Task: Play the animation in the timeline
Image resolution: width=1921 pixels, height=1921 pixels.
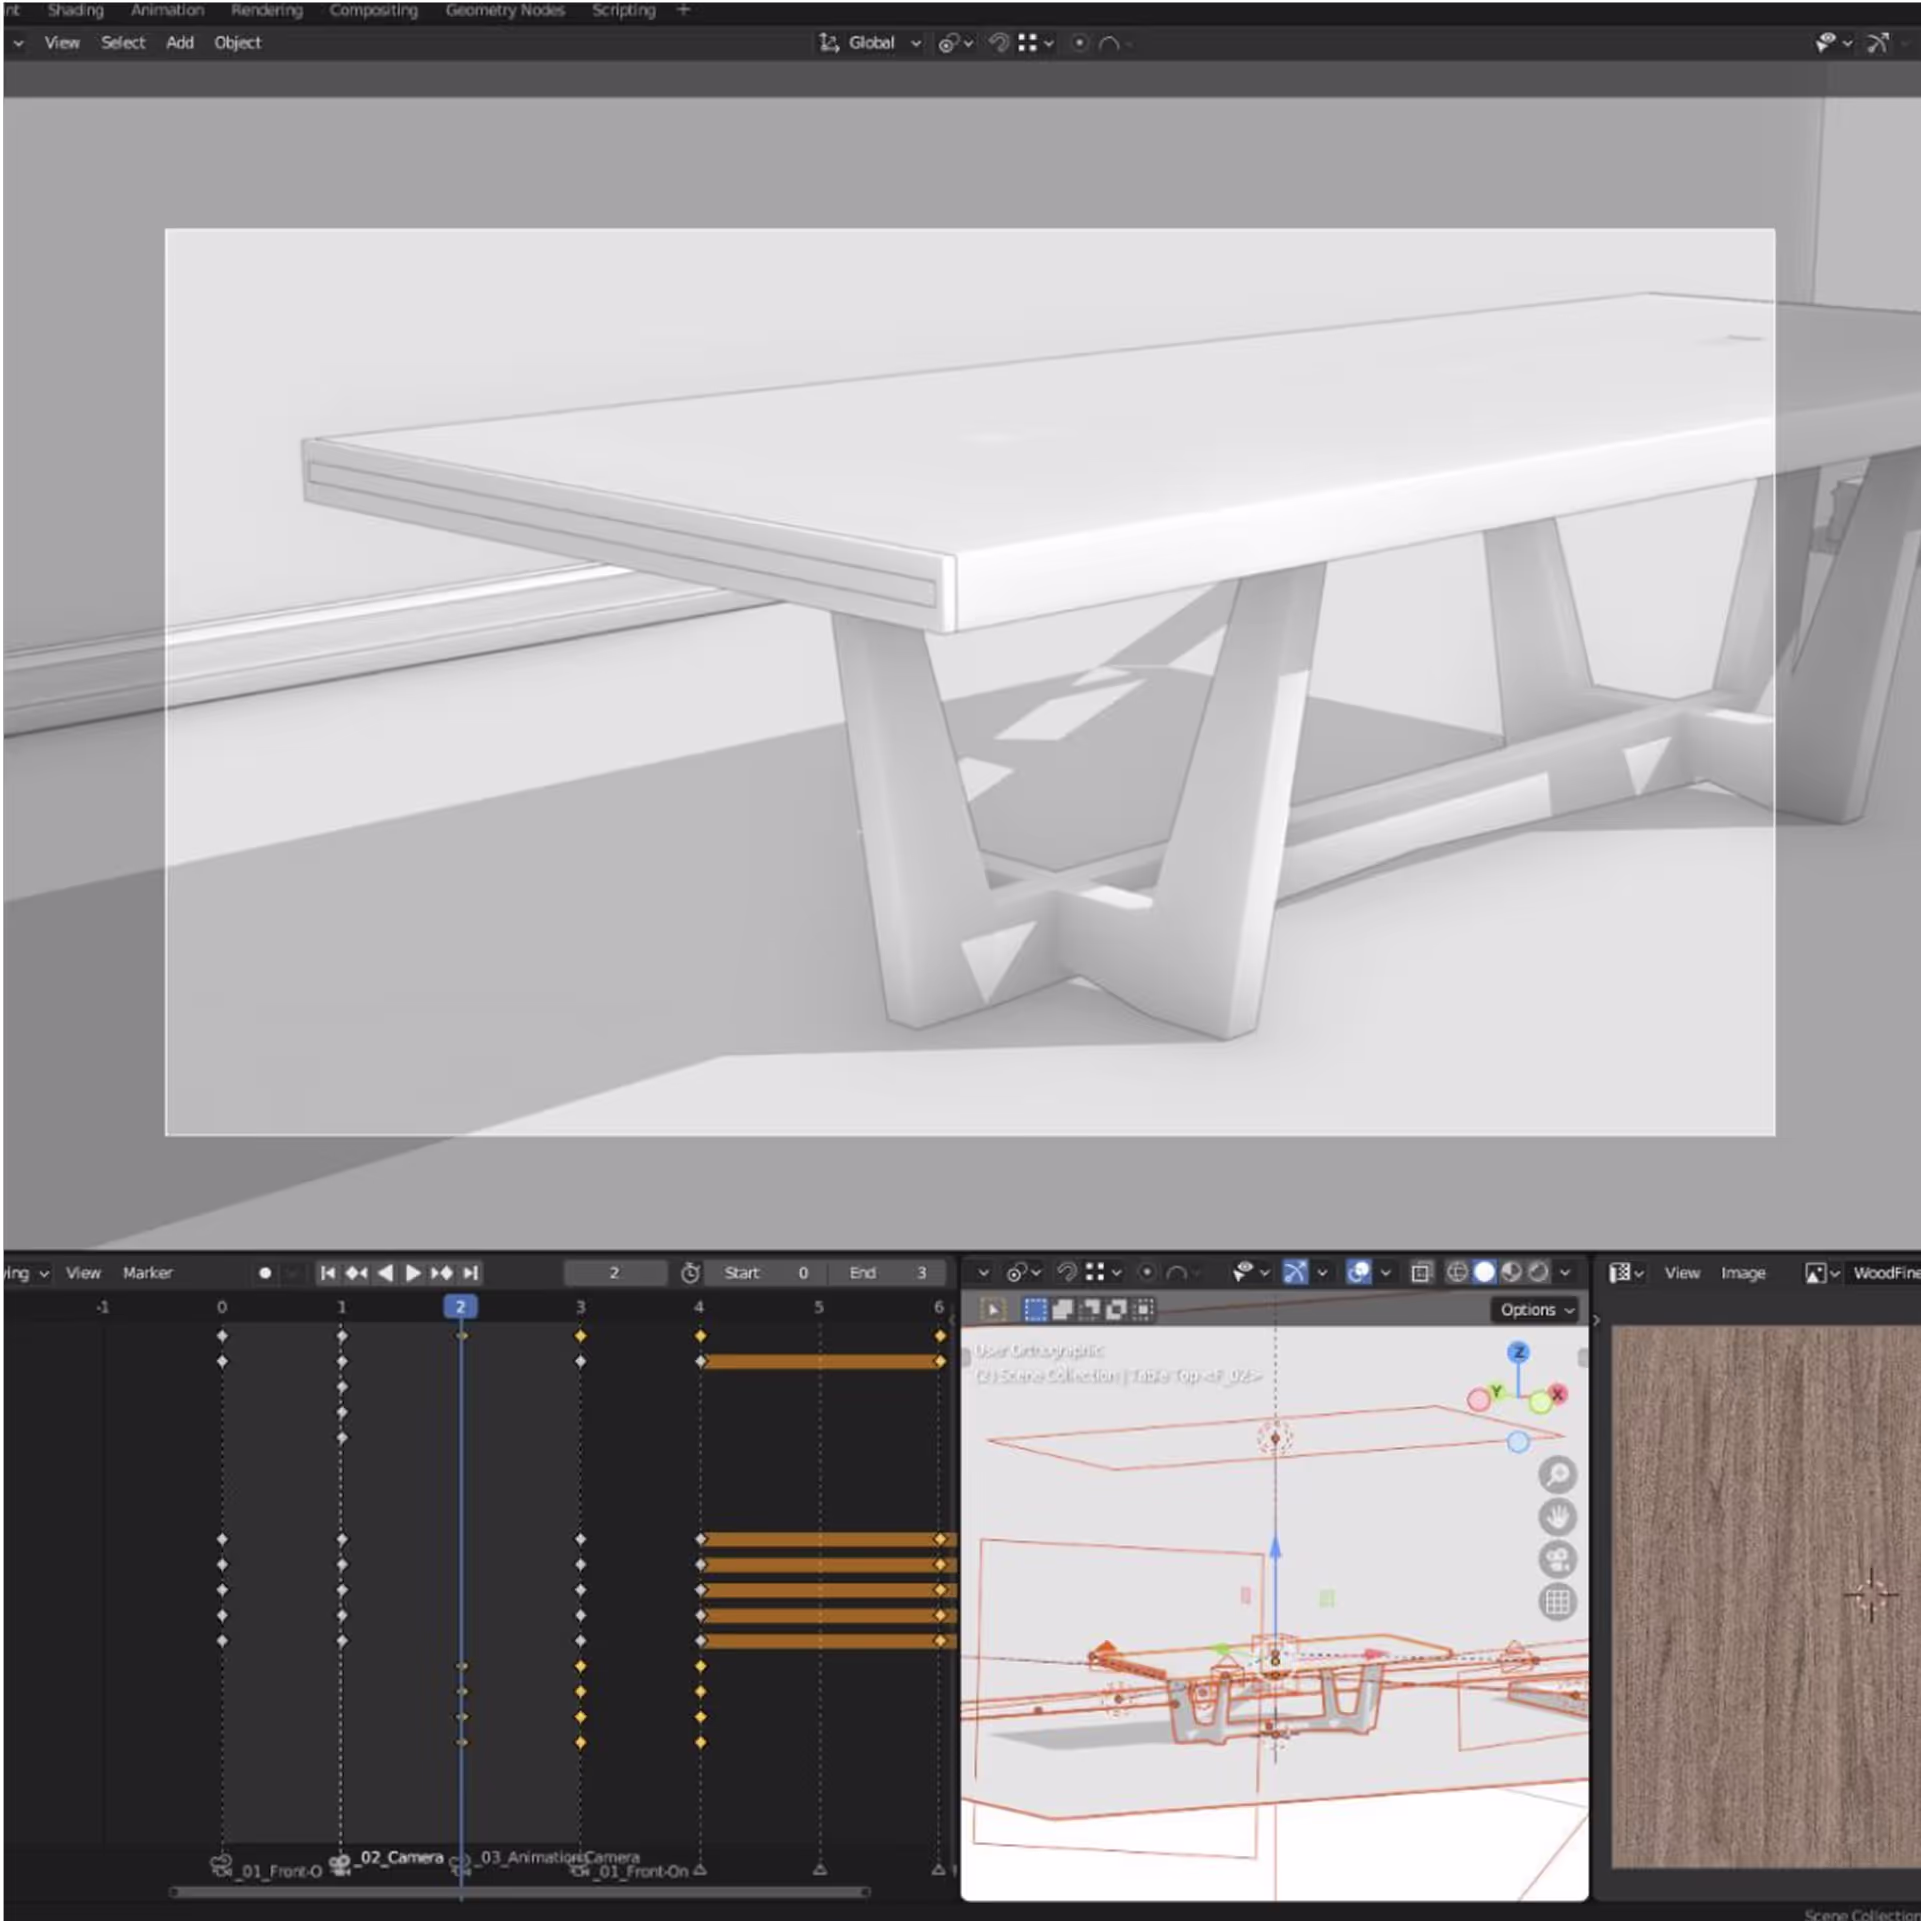Action: point(413,1273)
